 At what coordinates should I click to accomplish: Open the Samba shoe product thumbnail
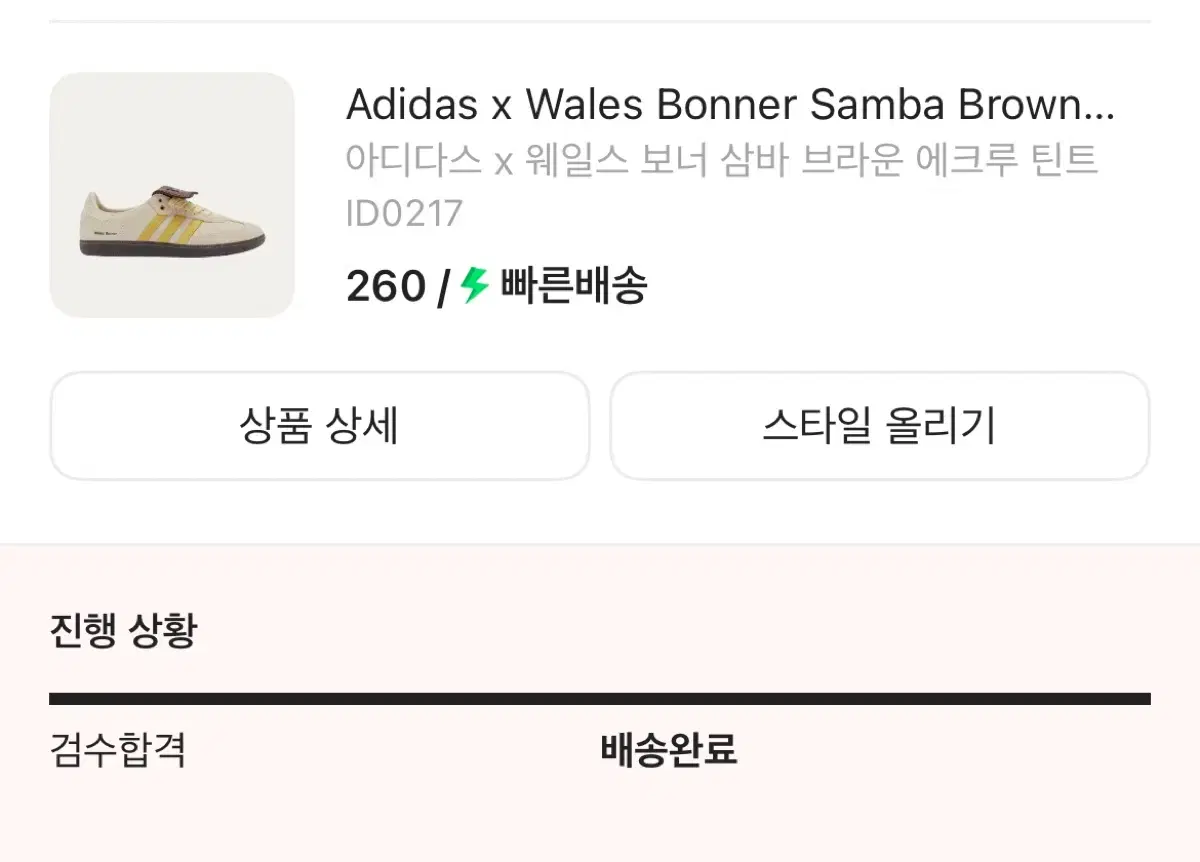pos(172,195)
